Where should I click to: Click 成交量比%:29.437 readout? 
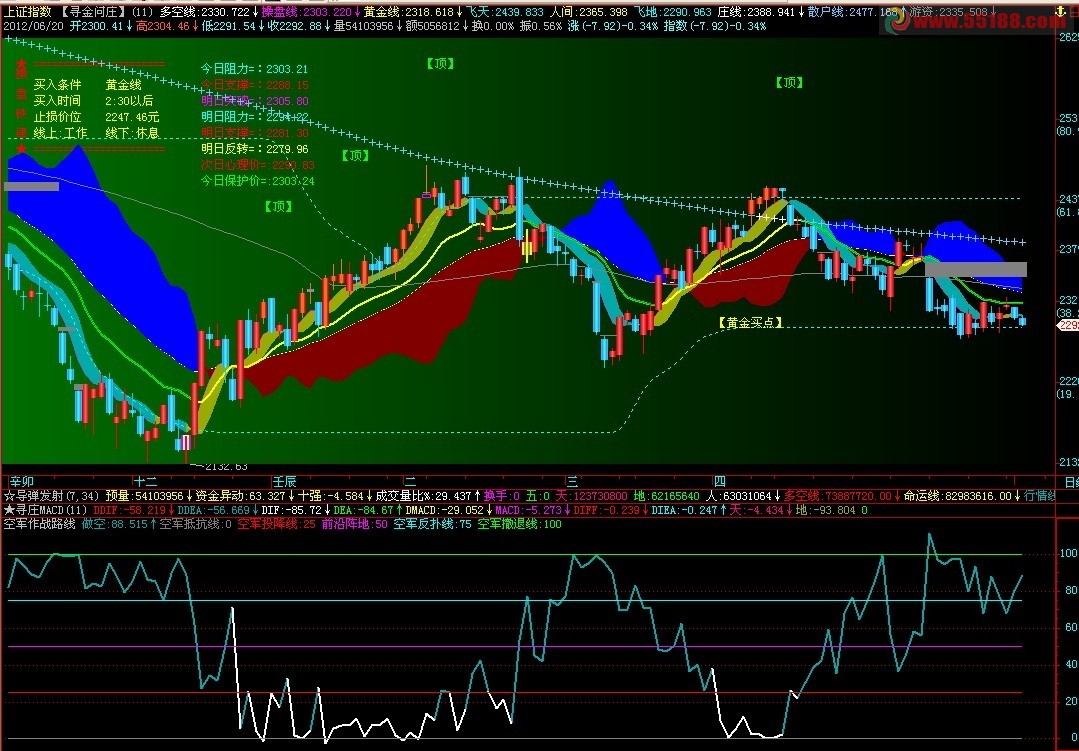[423, 496]
